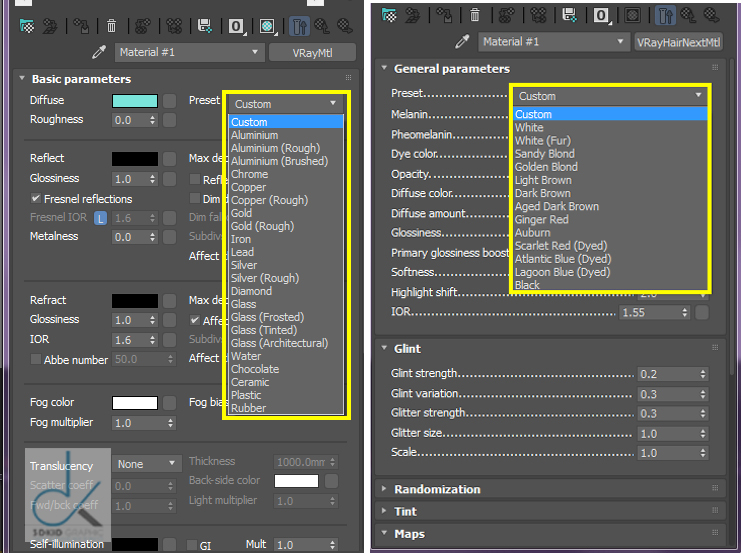The width and height of the screenshot is (743, 553).
Task: Click Get Material icon in VRayMtl panel toolbar
Action: (27, 26)
